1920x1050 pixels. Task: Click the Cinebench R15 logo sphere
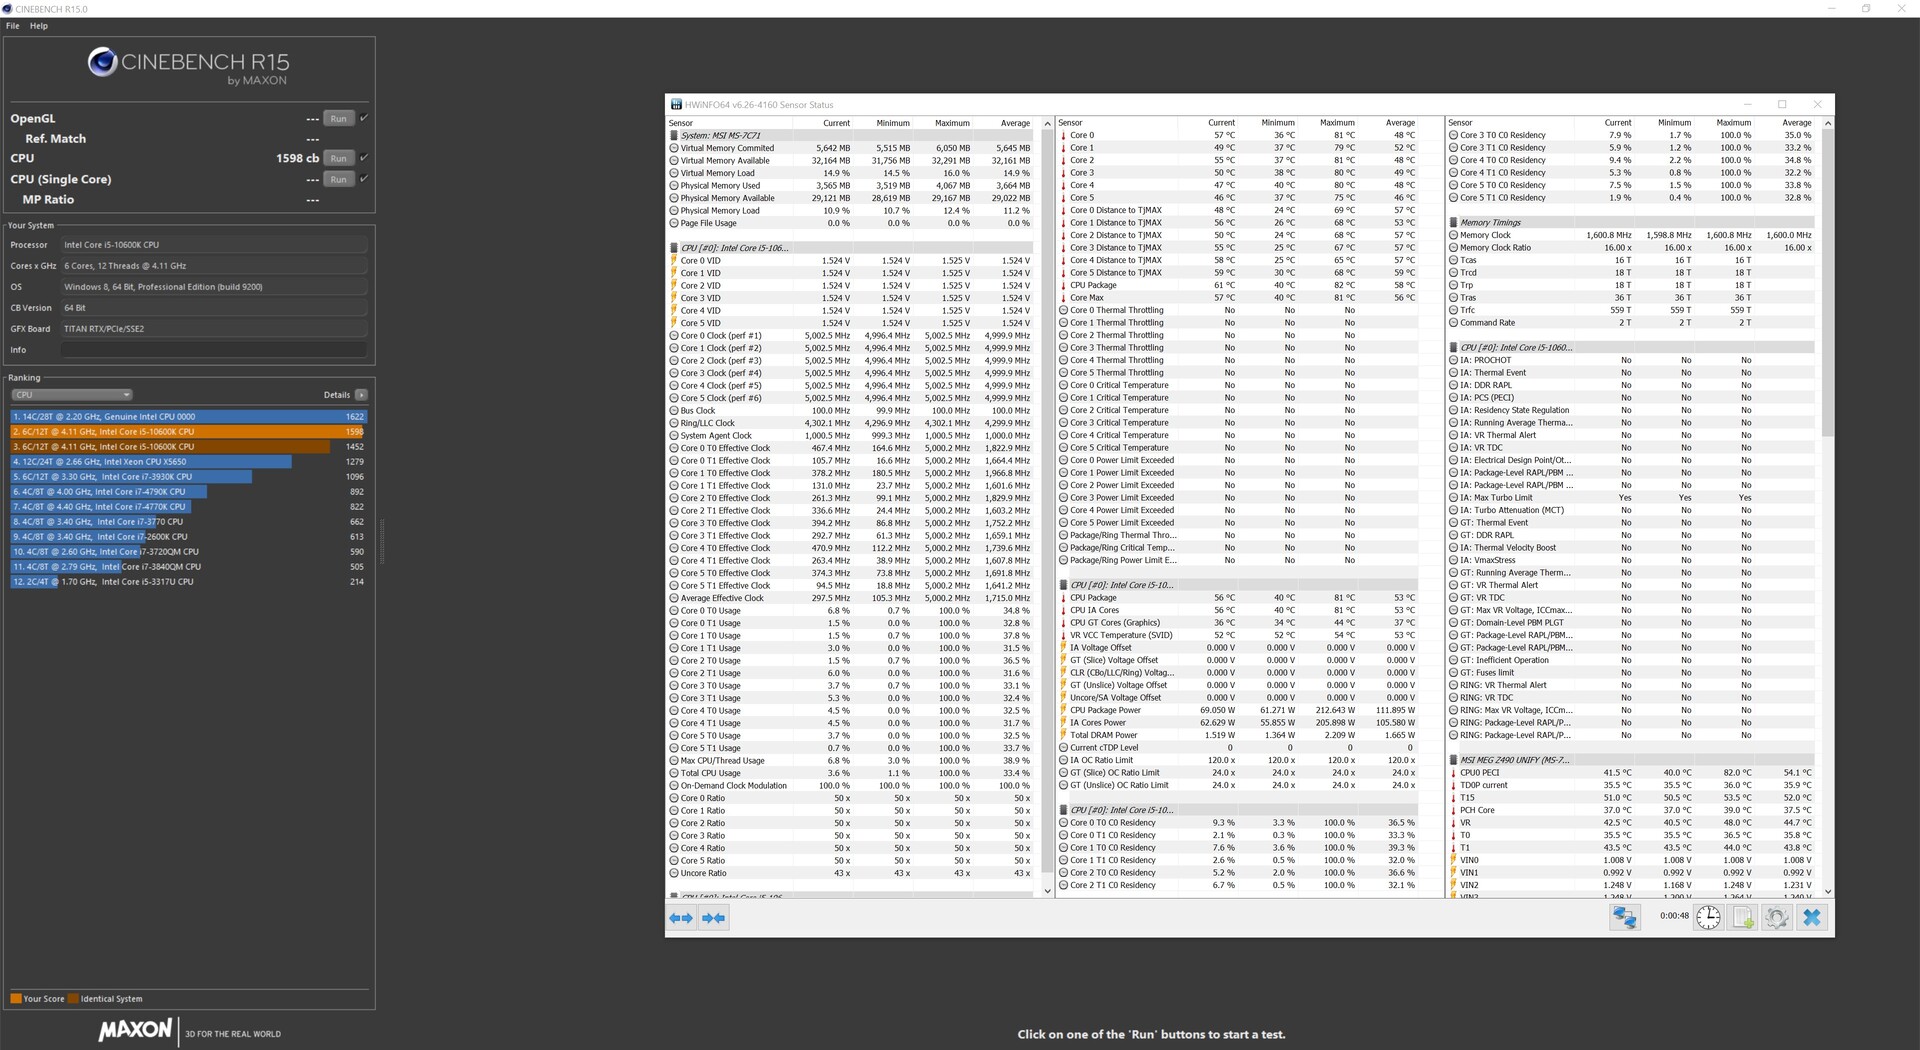(x=102, y=62)
